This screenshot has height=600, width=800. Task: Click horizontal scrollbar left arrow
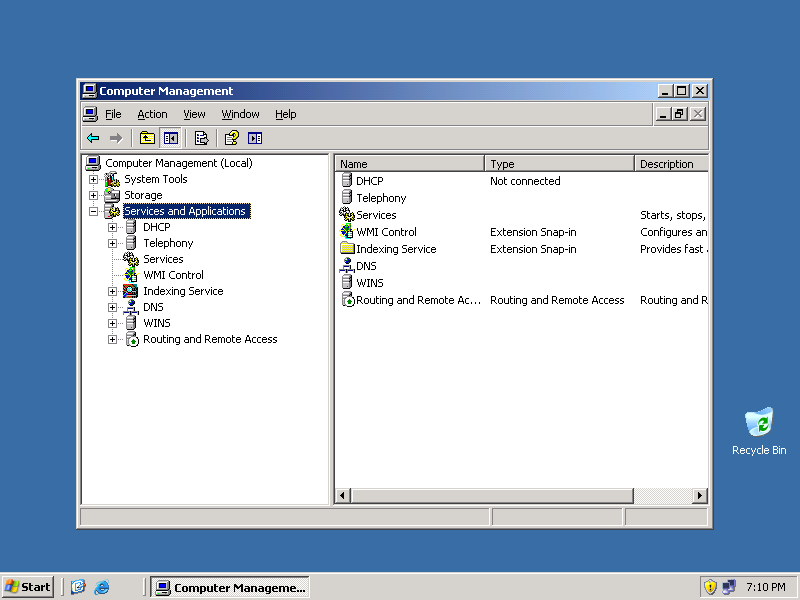click(342, 495)
